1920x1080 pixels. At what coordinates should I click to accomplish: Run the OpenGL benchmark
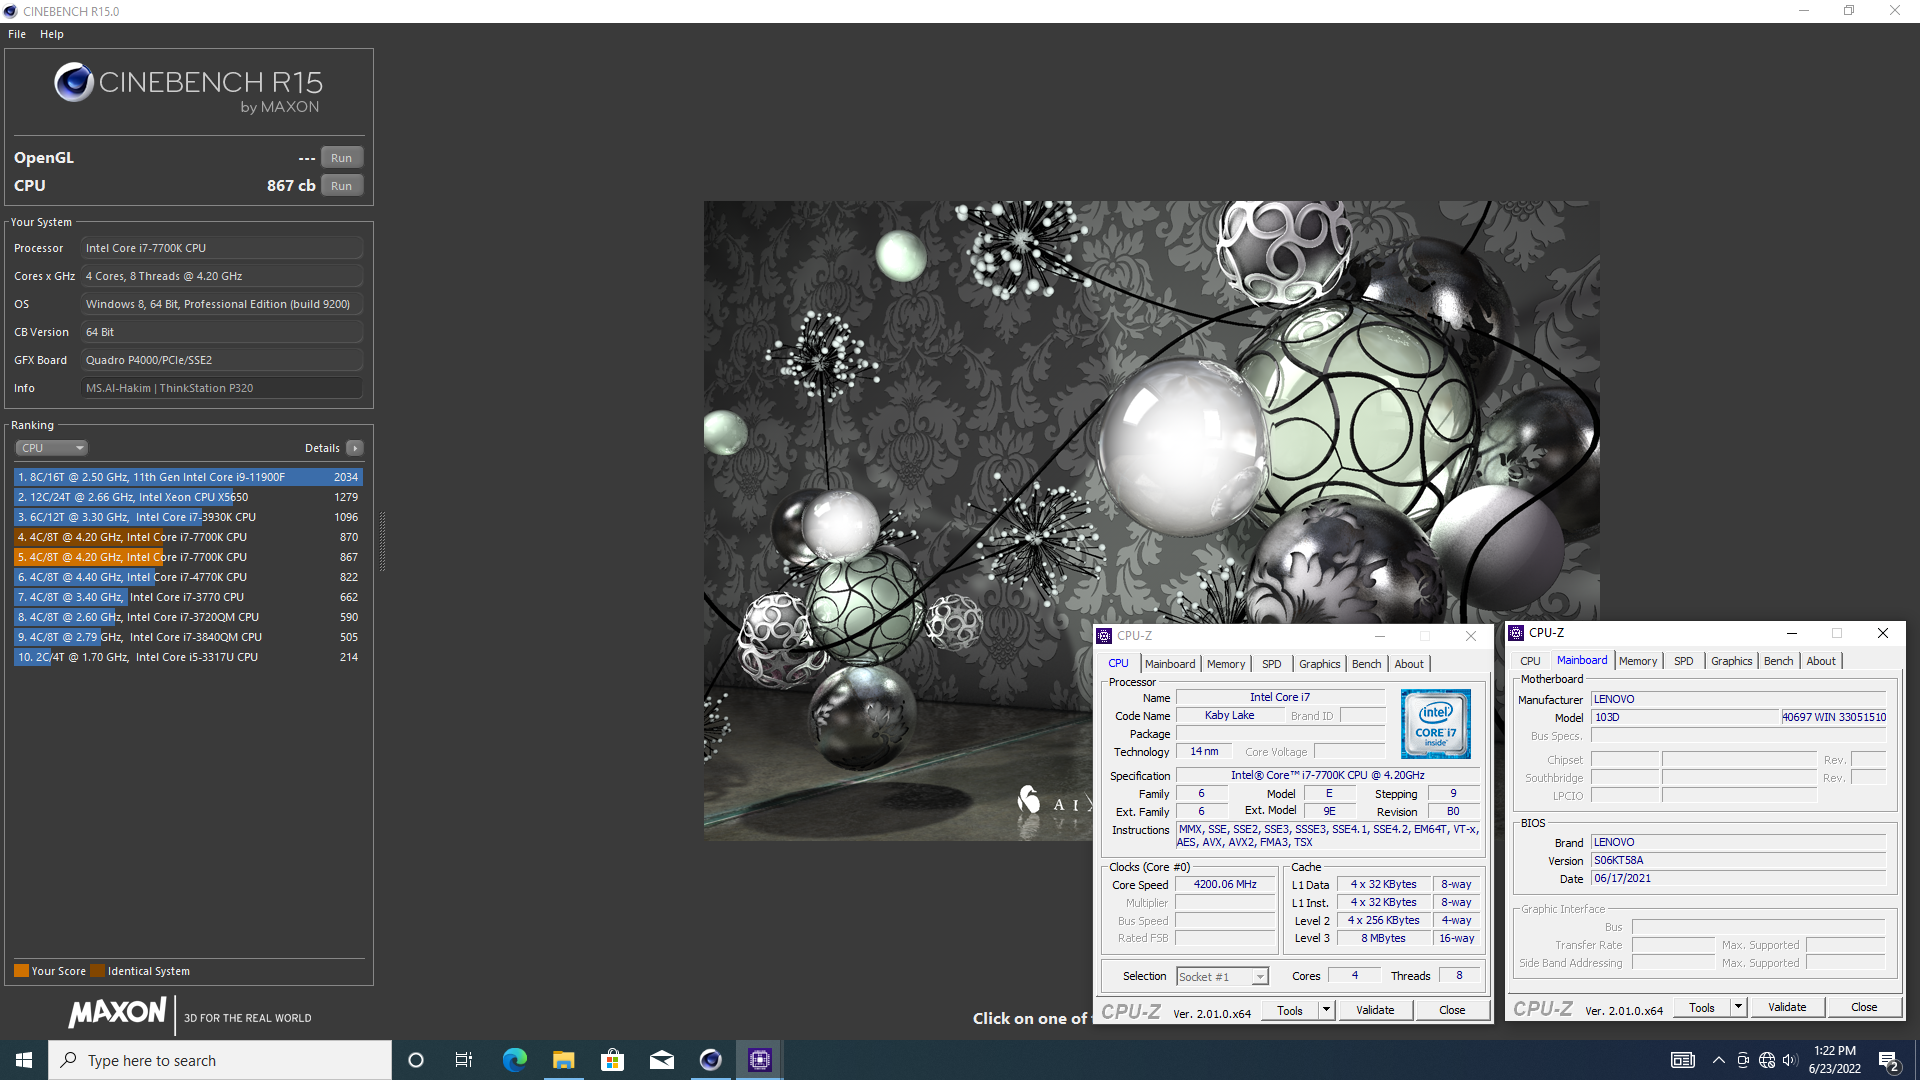tap(341, 158)
